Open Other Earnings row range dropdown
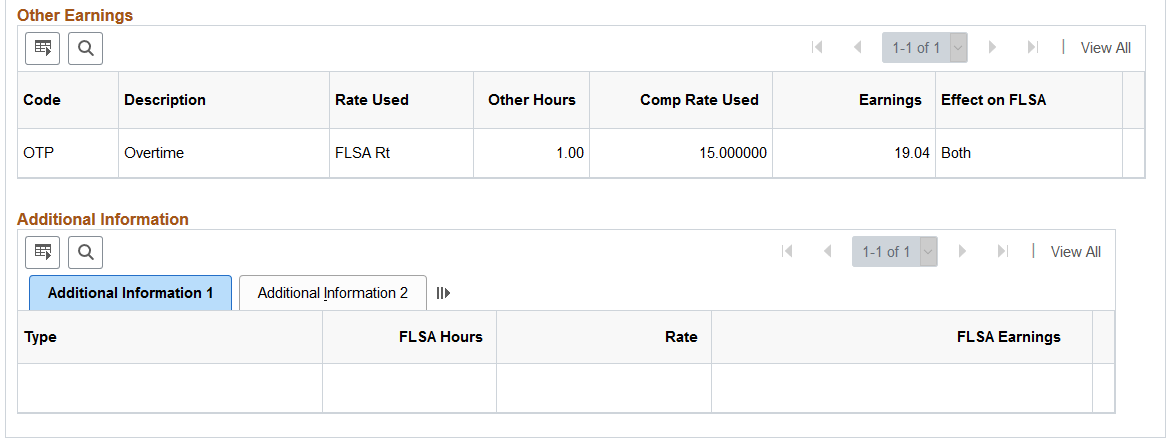This screenshot has width=1170, height=443. coord(958,48)
